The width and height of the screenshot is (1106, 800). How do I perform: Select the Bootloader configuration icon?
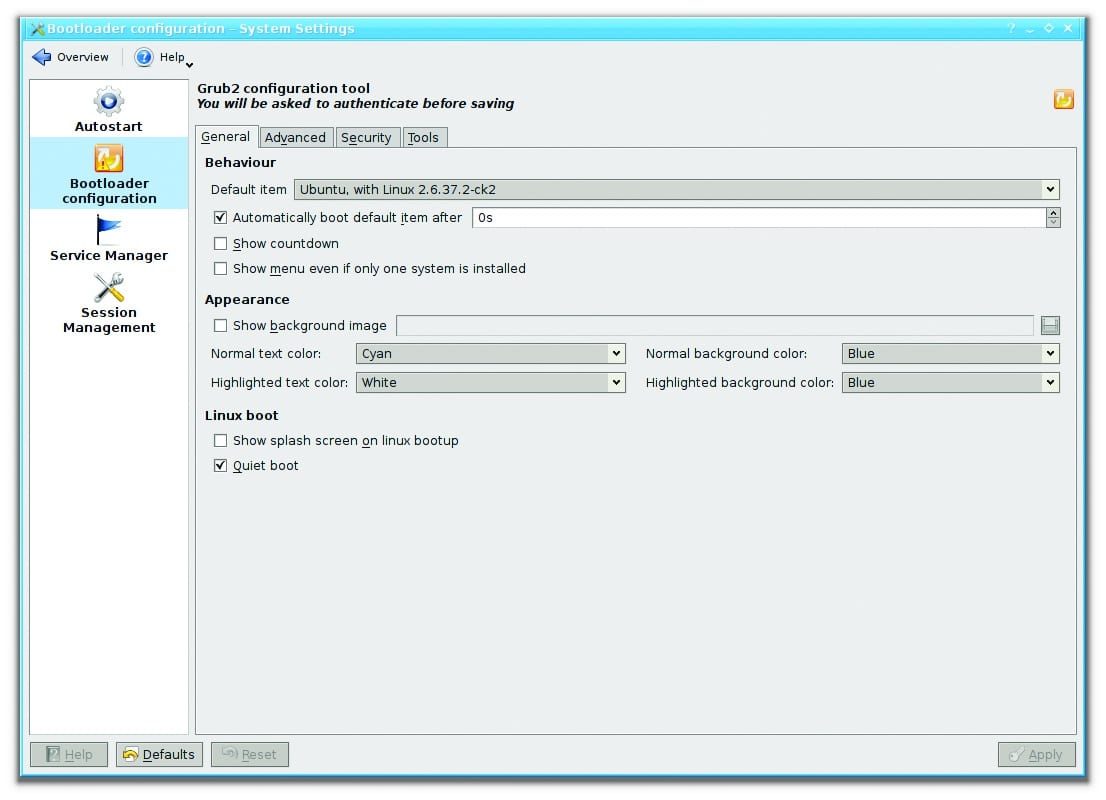(x=108, y=159)
